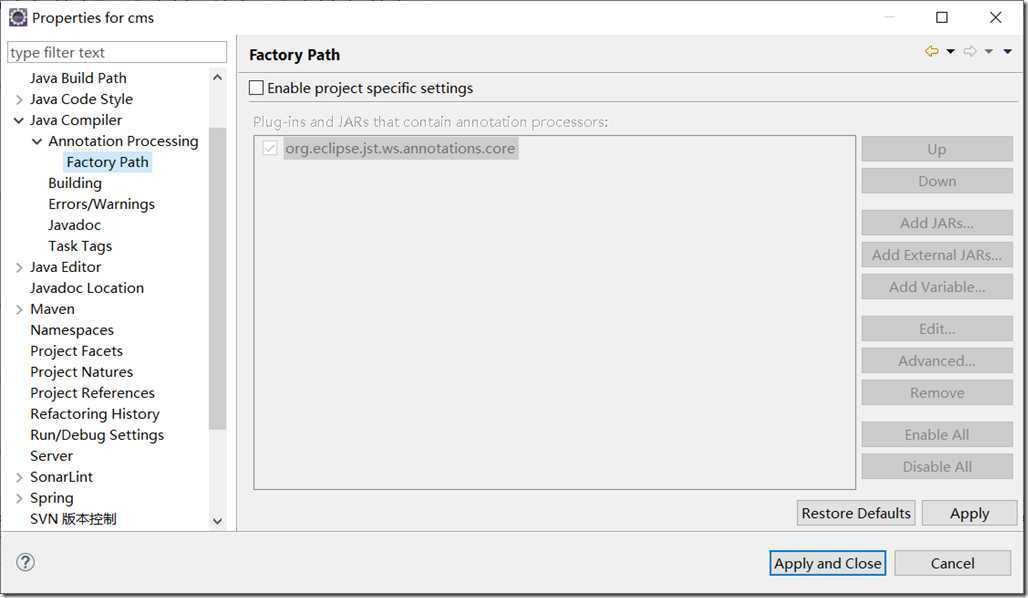Click the Restore Defaults button
The image size is (1028, 598).
point(856,513)
